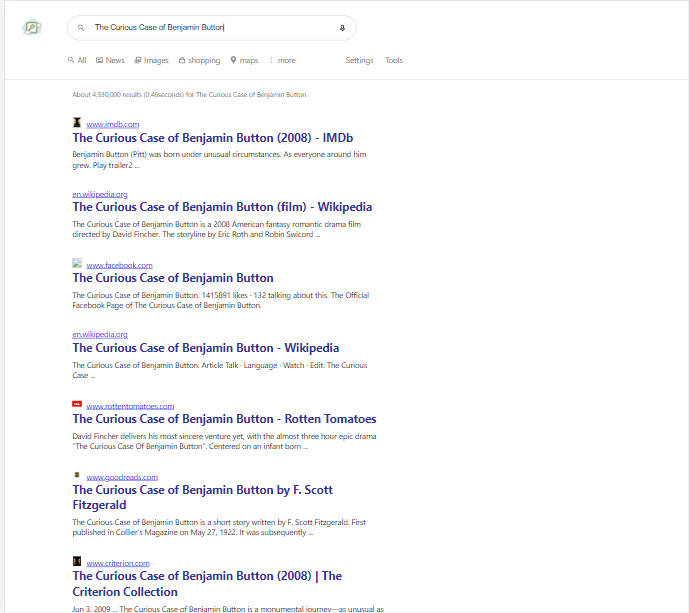Click the magnifier icon inside search box

81,28
